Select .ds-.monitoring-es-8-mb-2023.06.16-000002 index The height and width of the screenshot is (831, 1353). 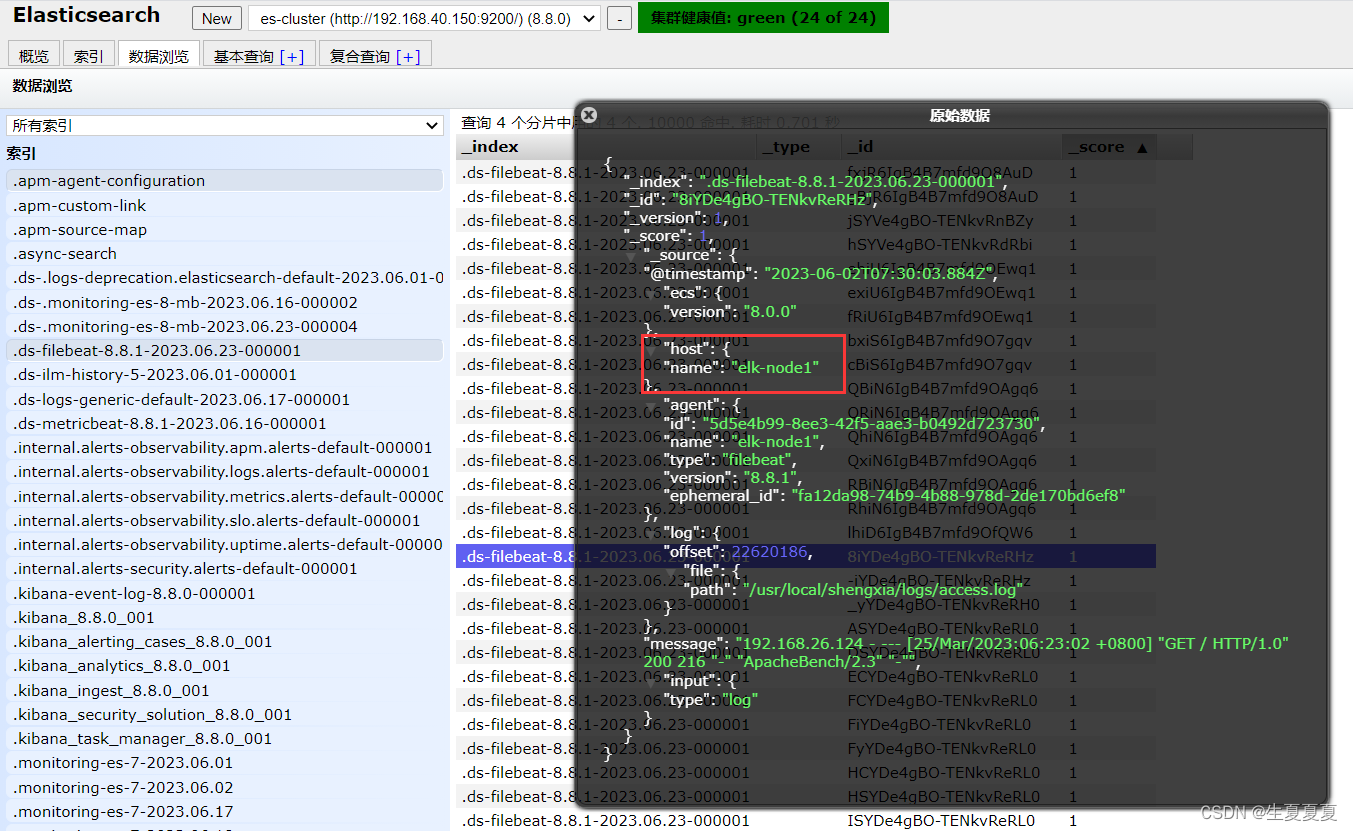[x=225, y=302]
